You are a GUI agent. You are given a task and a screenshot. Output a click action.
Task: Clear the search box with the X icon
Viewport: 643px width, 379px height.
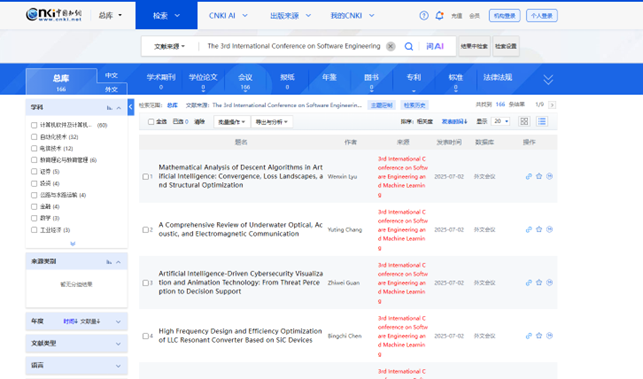391,46
